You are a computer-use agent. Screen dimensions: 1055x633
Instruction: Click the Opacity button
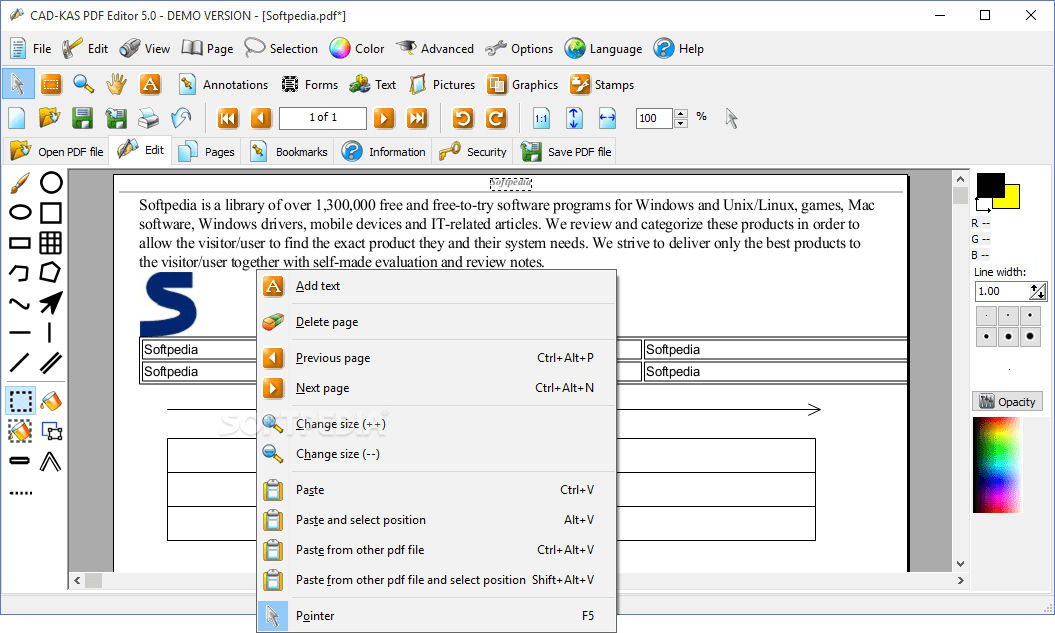tap(1007, 402)
